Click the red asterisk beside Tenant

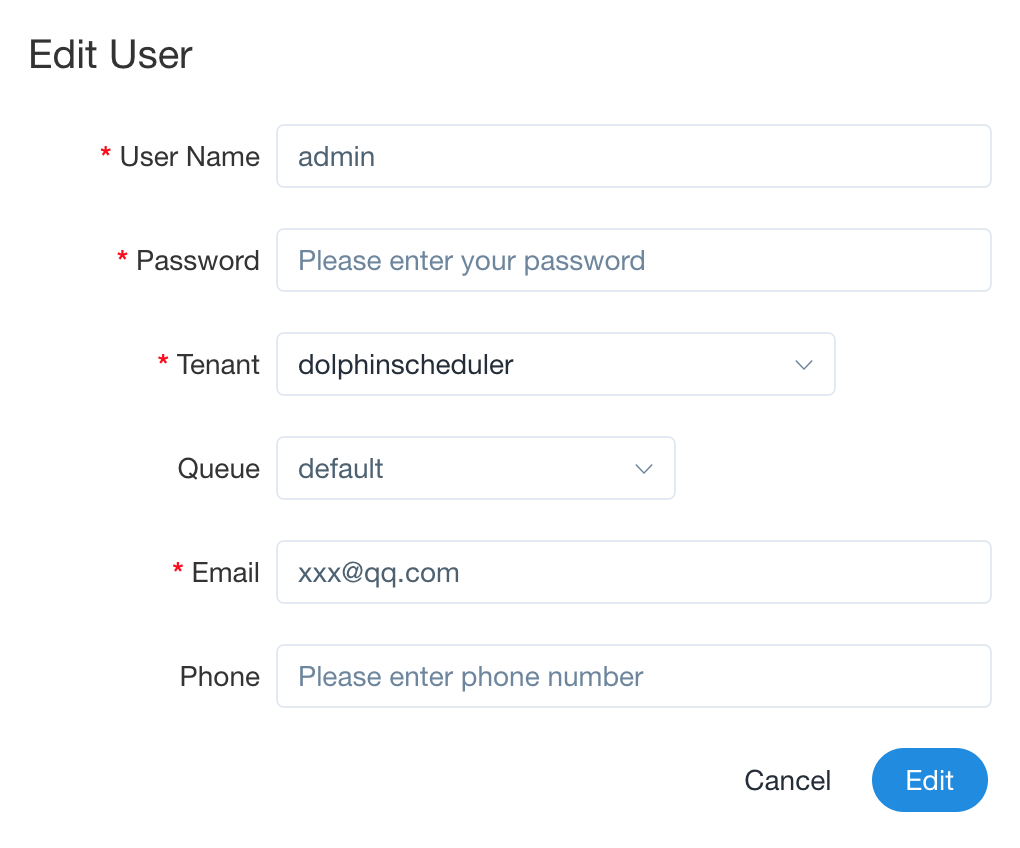point(163,363)
